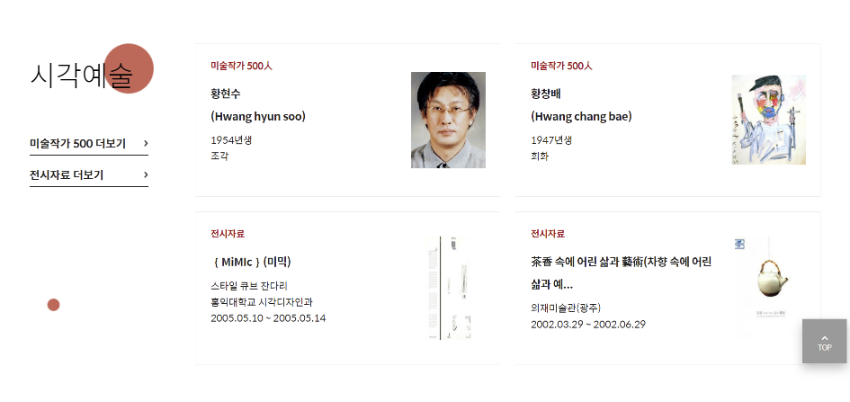Click 미술작가 500人 label above 황창배

561,66
